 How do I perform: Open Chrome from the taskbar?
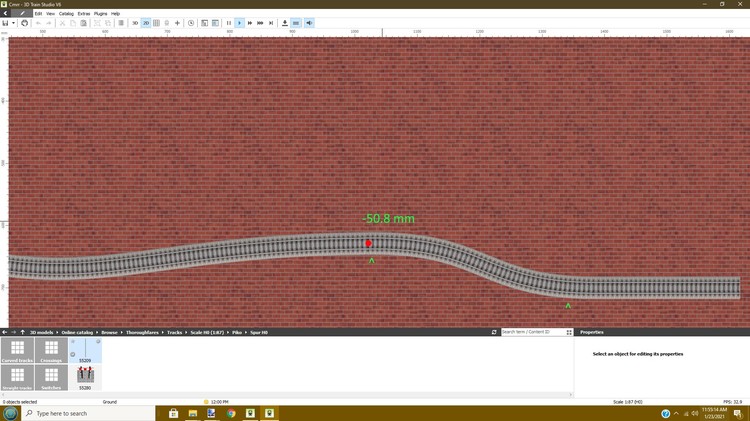pos(231,413)
